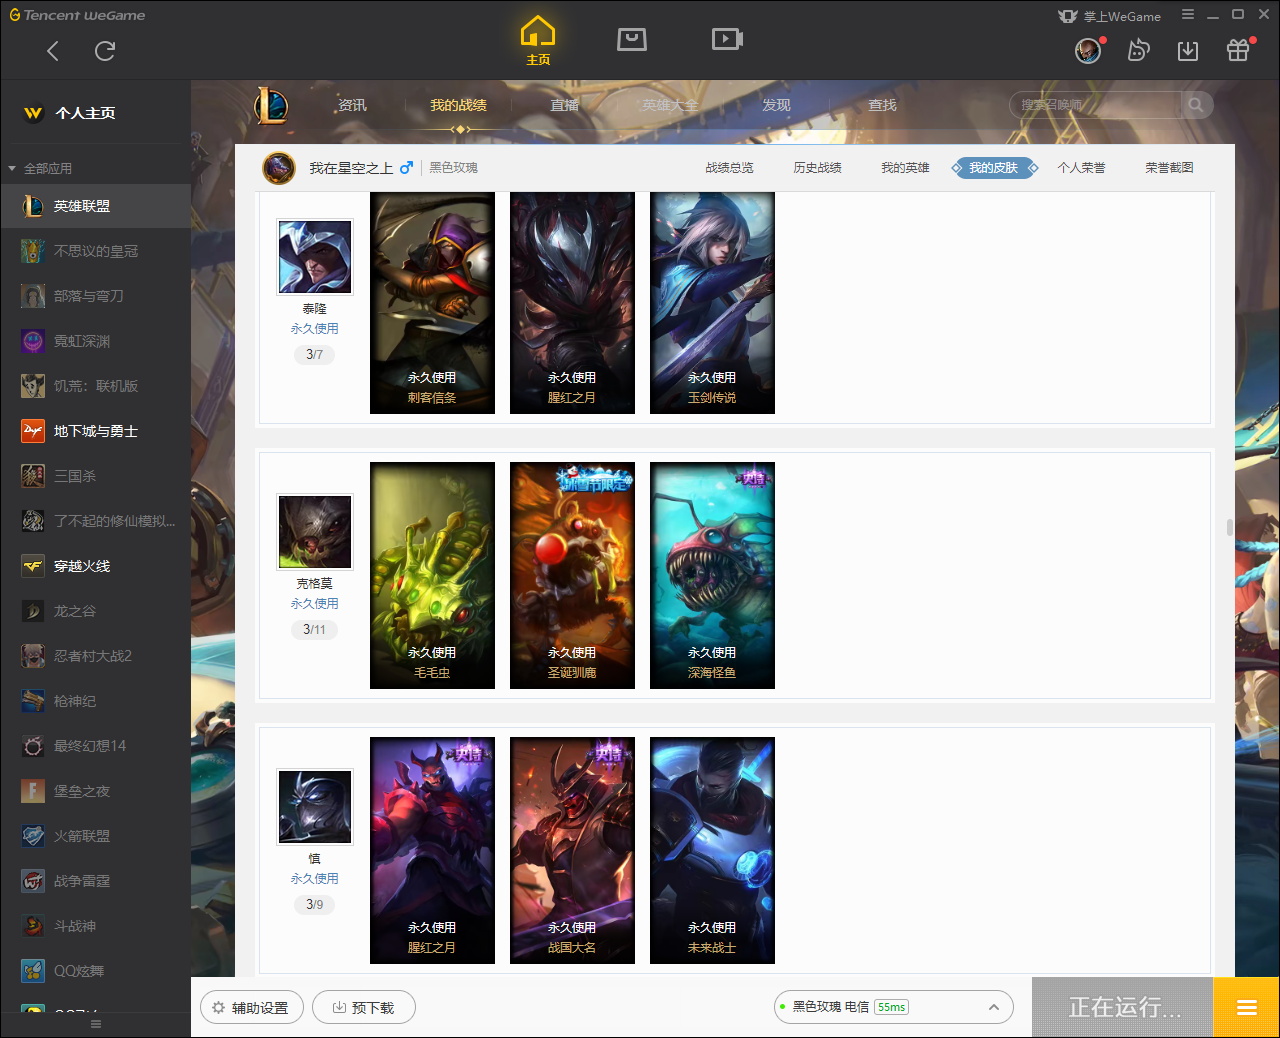This screenshot has width=1280, height=1038.
Task: Select 英雄联盟 in the game list
Action: [x=96, y=206]
